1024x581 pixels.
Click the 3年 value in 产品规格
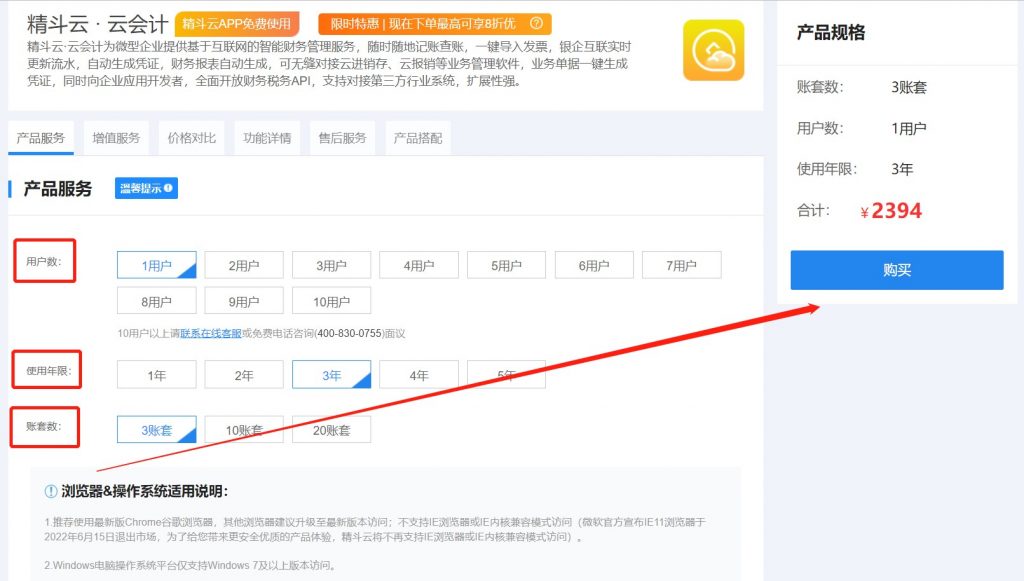[902, 169]
